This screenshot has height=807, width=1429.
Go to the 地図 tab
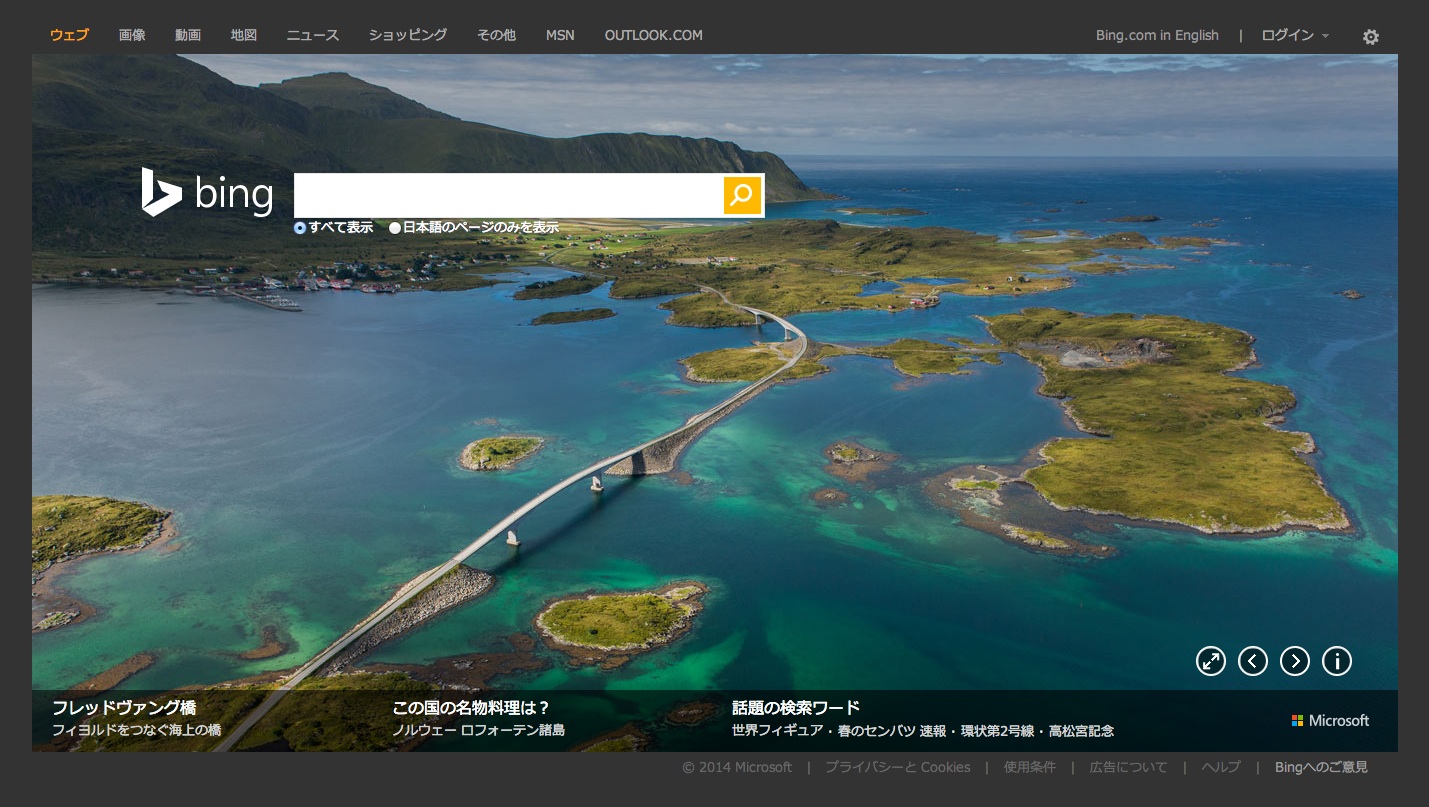pos(243,35)
